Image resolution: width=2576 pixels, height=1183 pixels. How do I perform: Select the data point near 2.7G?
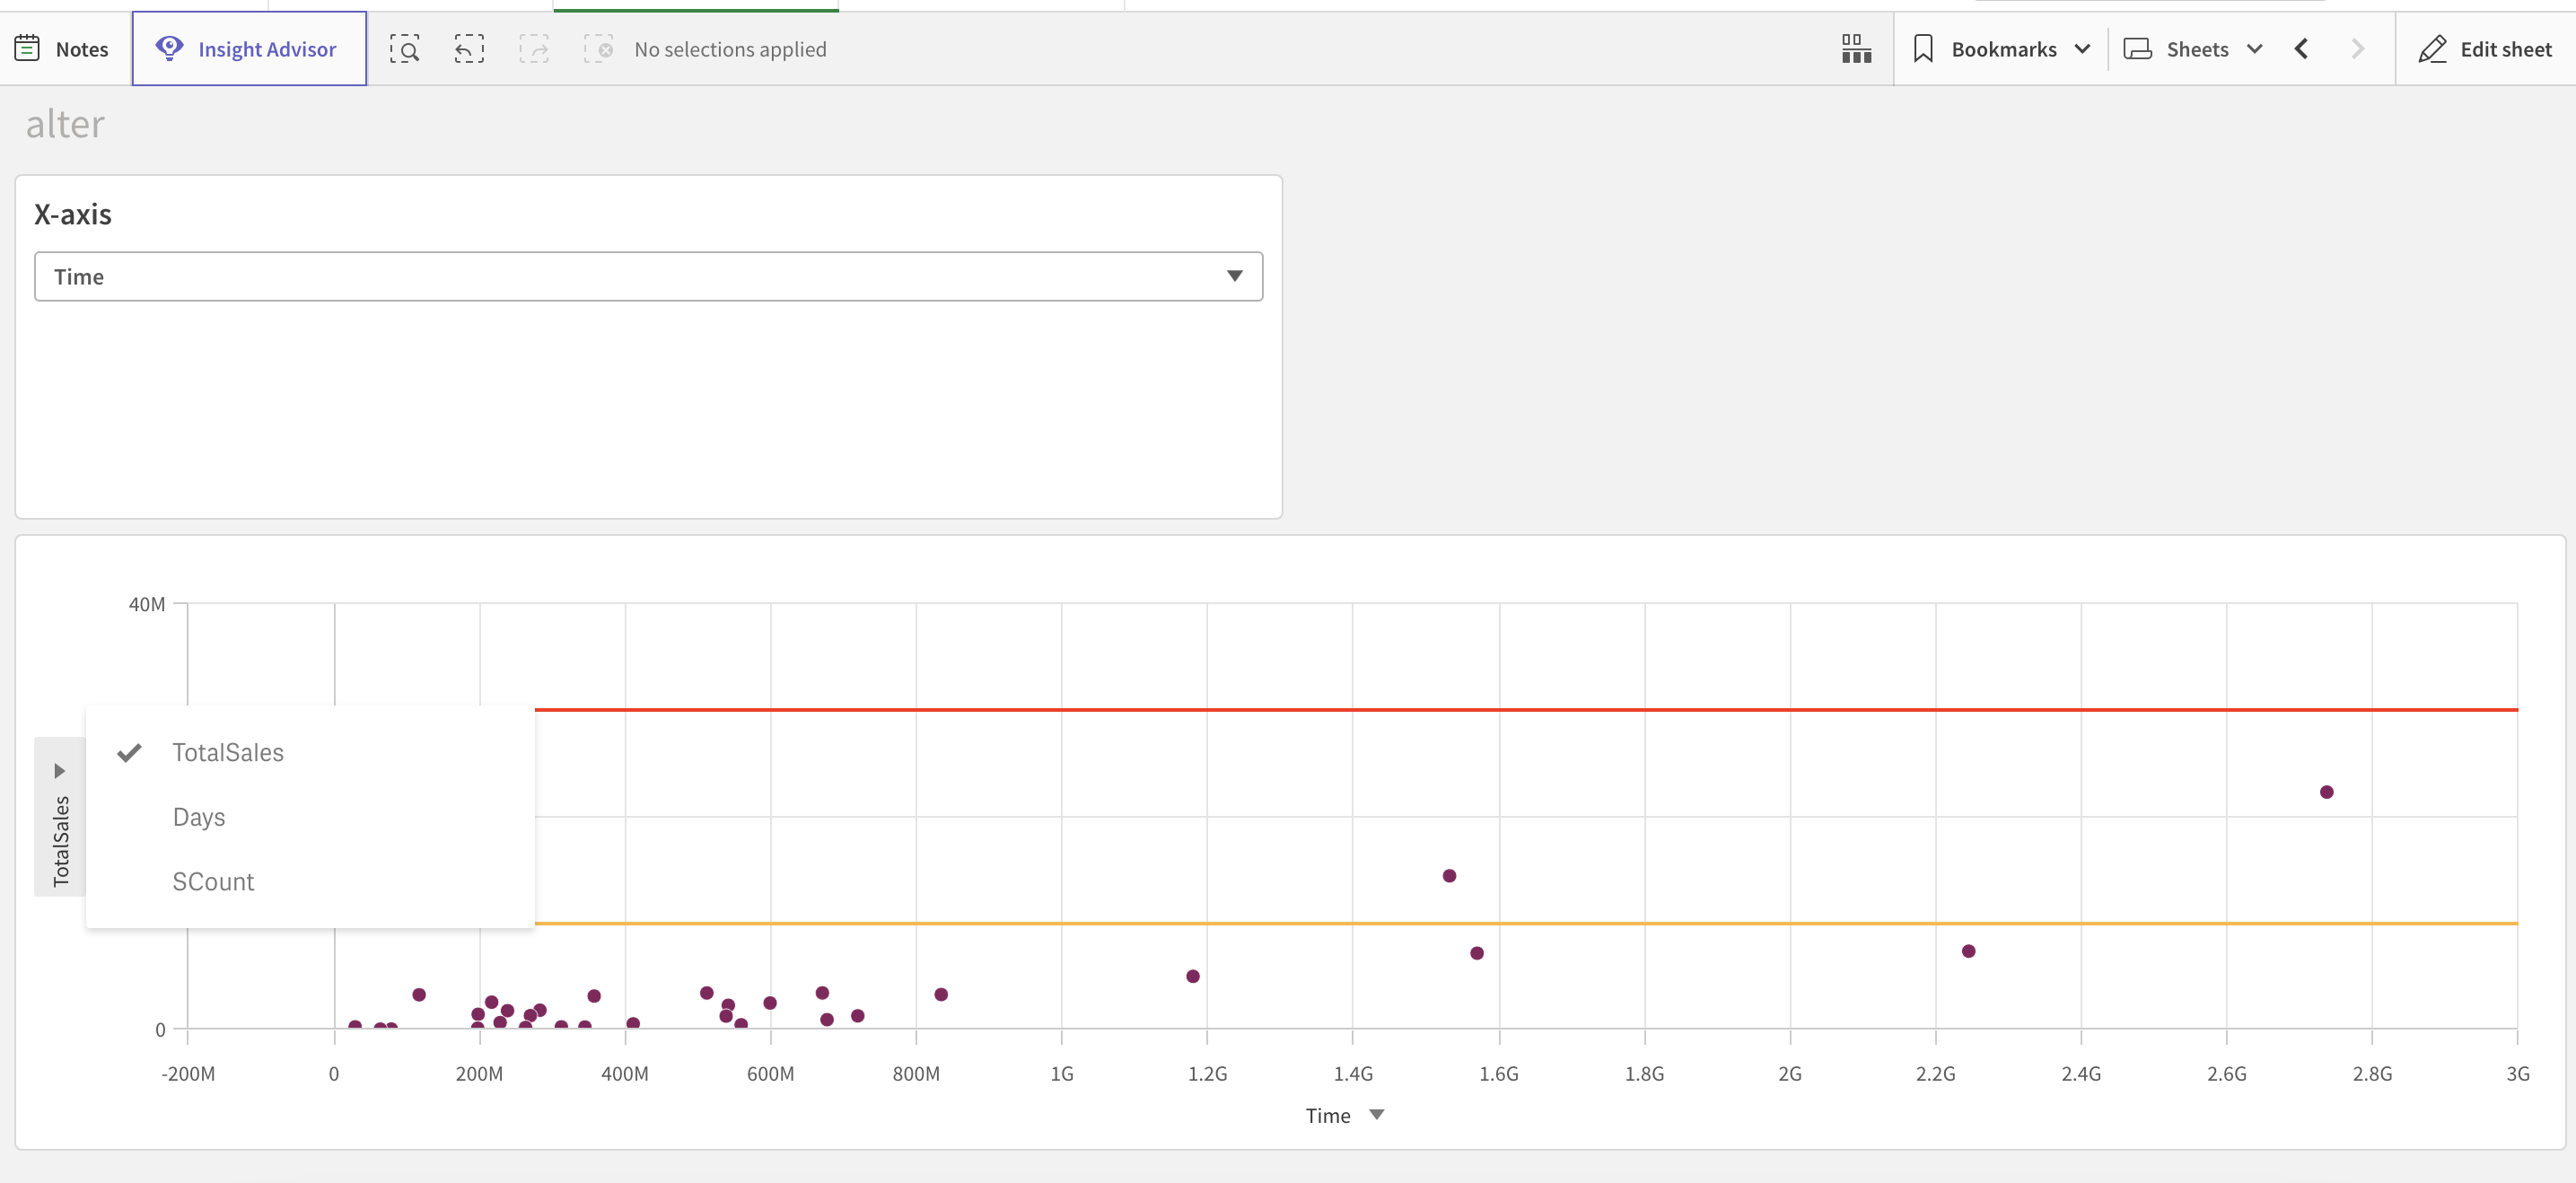coord(2327,791)
